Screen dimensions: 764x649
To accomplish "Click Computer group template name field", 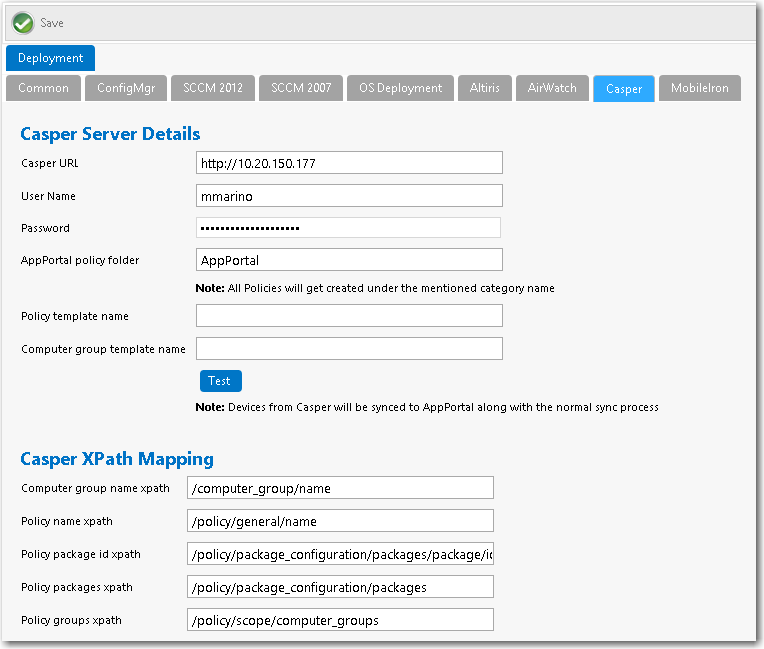I will pos(349,349).
